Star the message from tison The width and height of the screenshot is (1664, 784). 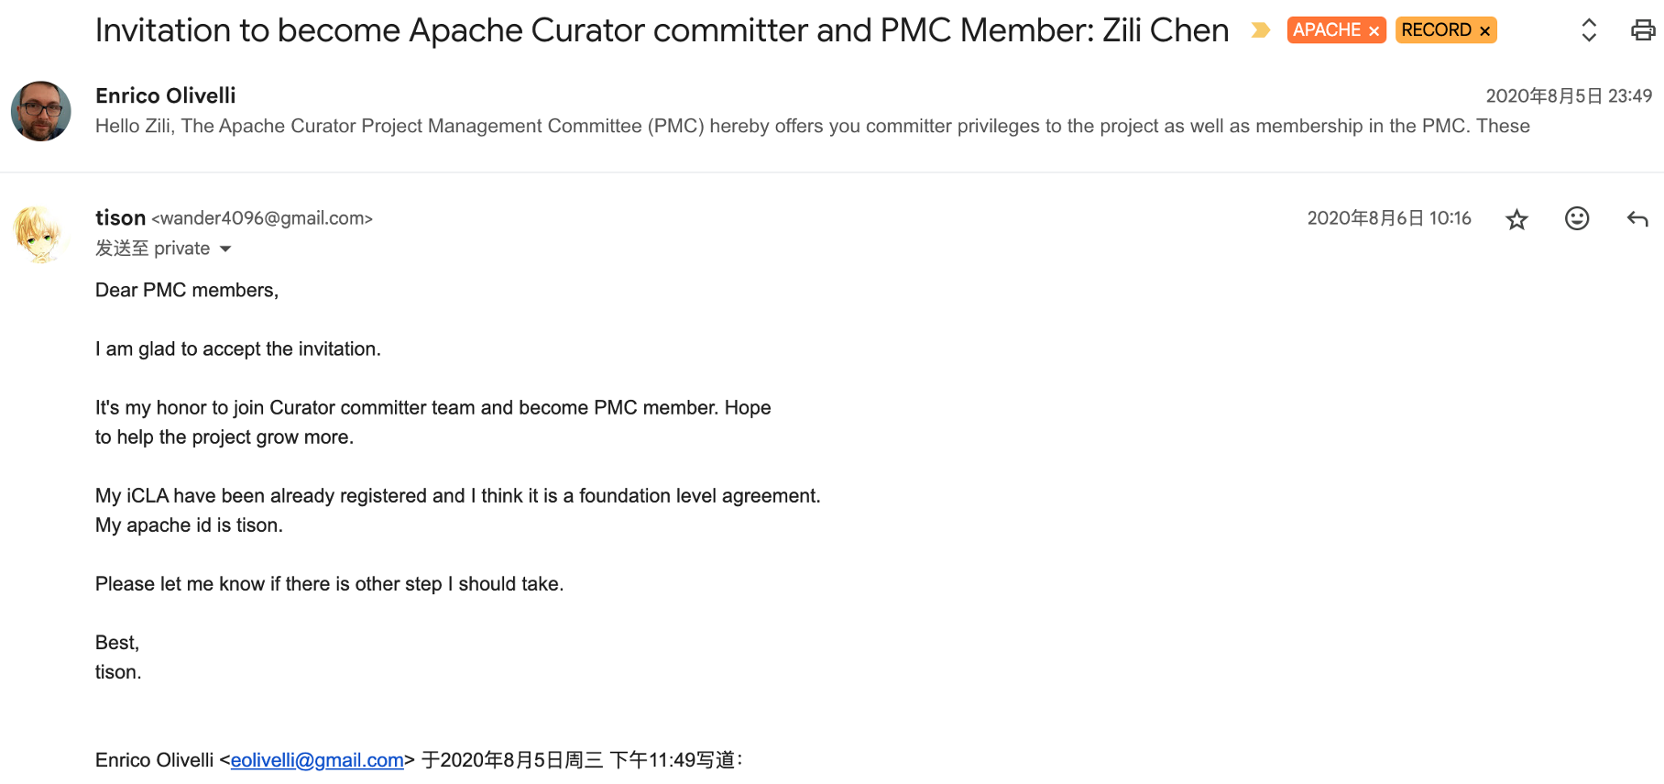[x=1517, y=219]
